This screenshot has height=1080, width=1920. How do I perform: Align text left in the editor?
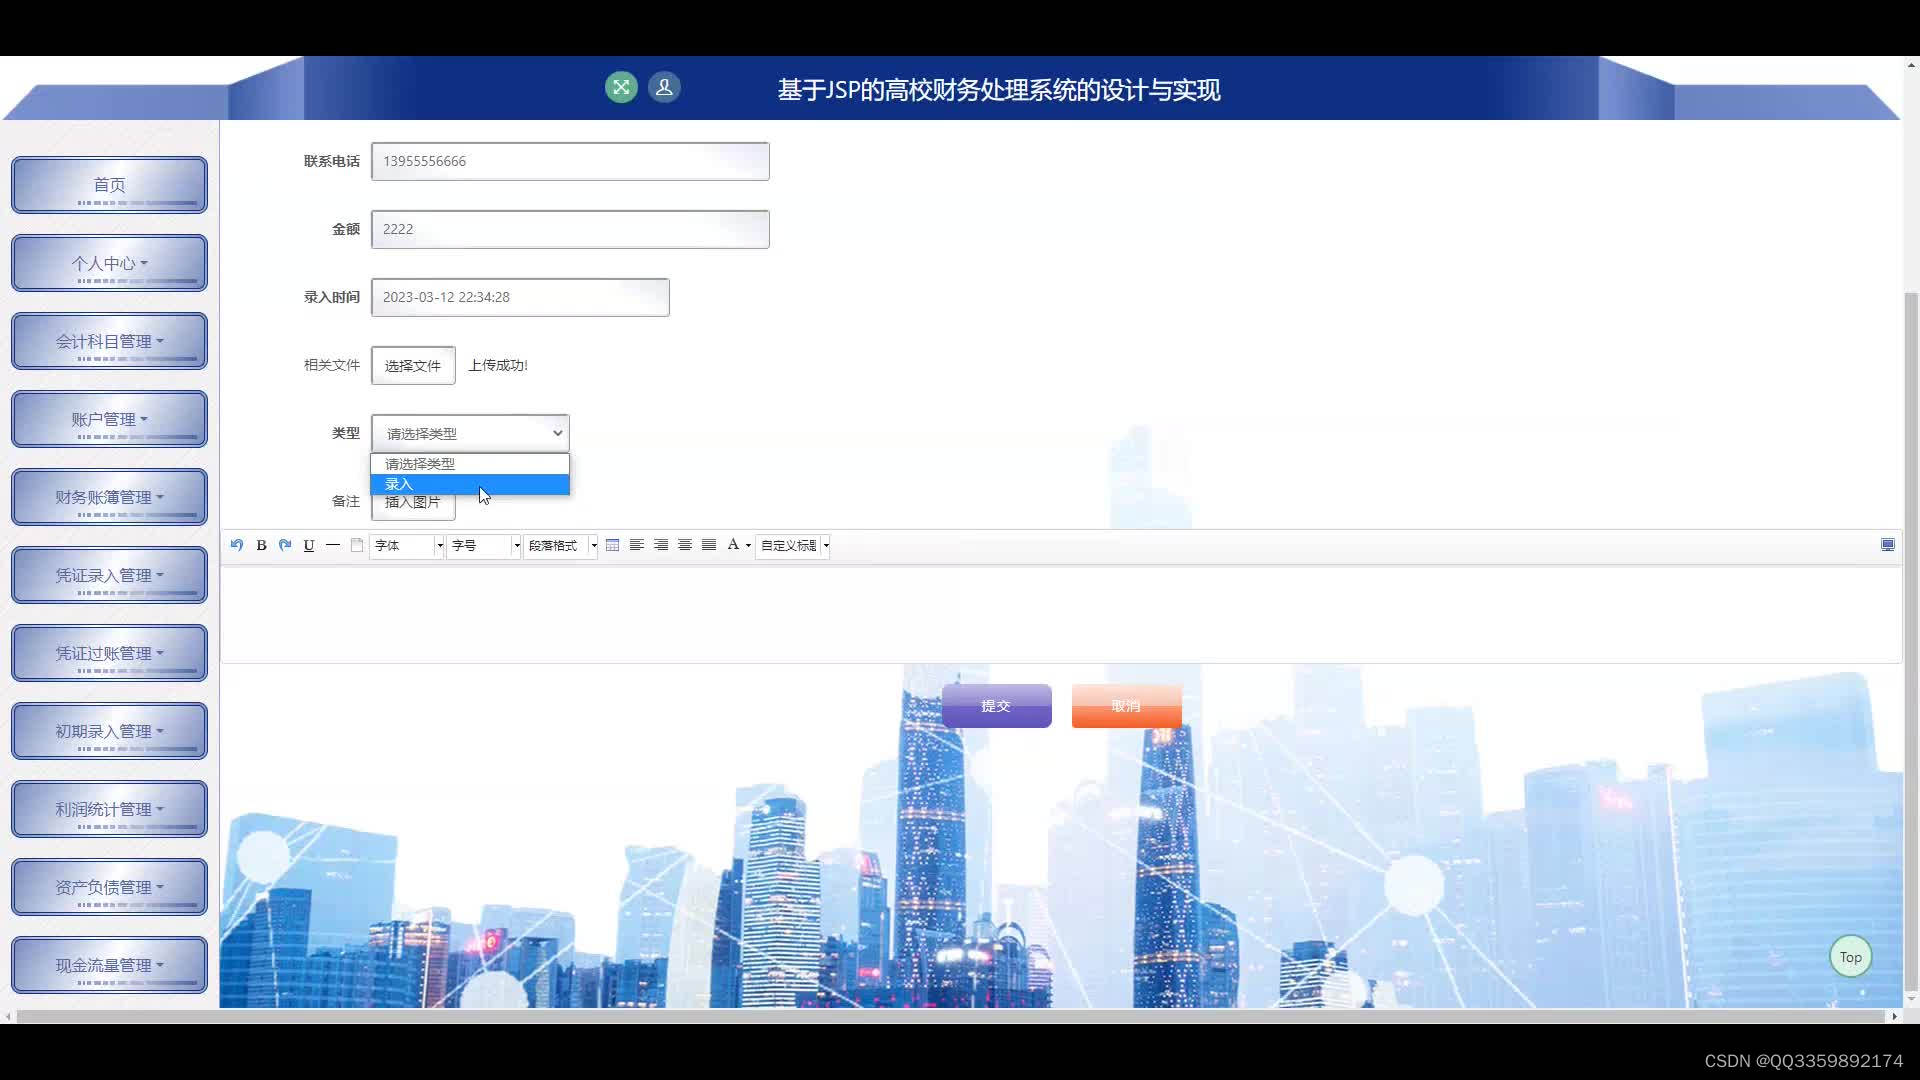636,545
